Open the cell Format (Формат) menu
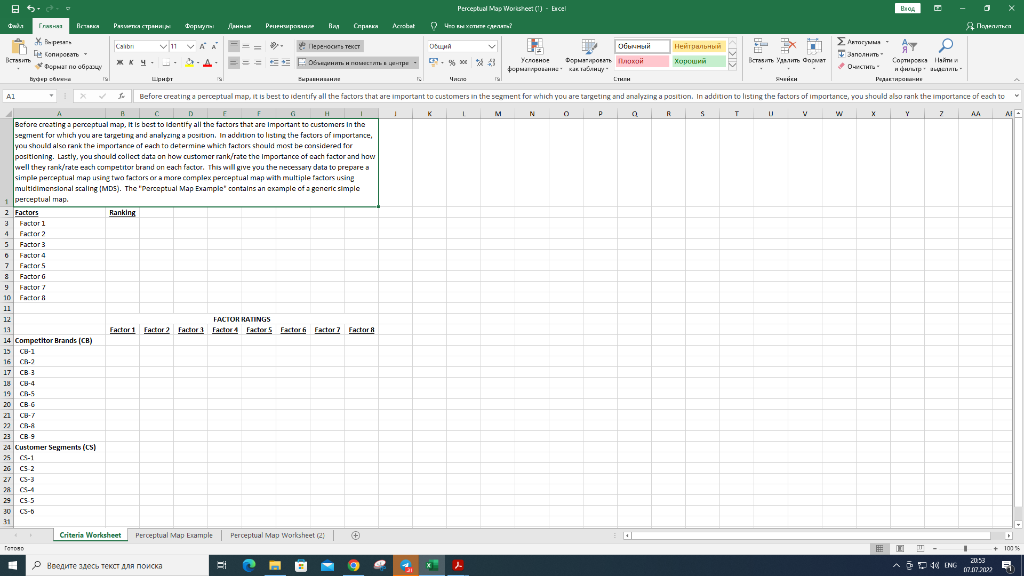Viewport: 1024px width, 576px height. coord(814,56)
